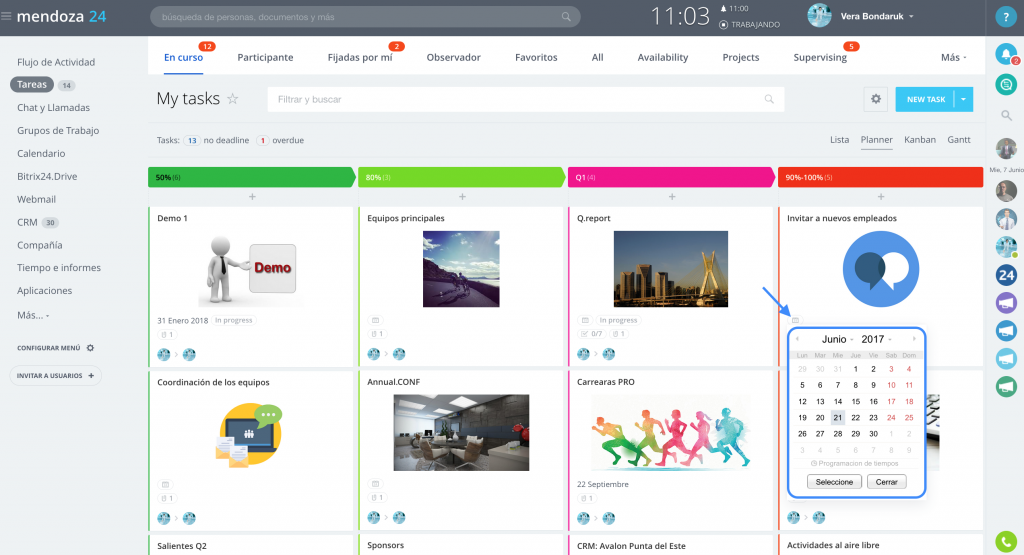Open the hamburger menu next to mendoza 24
The width and height of the screenshot is (1024, 555).
coord(6,16)
